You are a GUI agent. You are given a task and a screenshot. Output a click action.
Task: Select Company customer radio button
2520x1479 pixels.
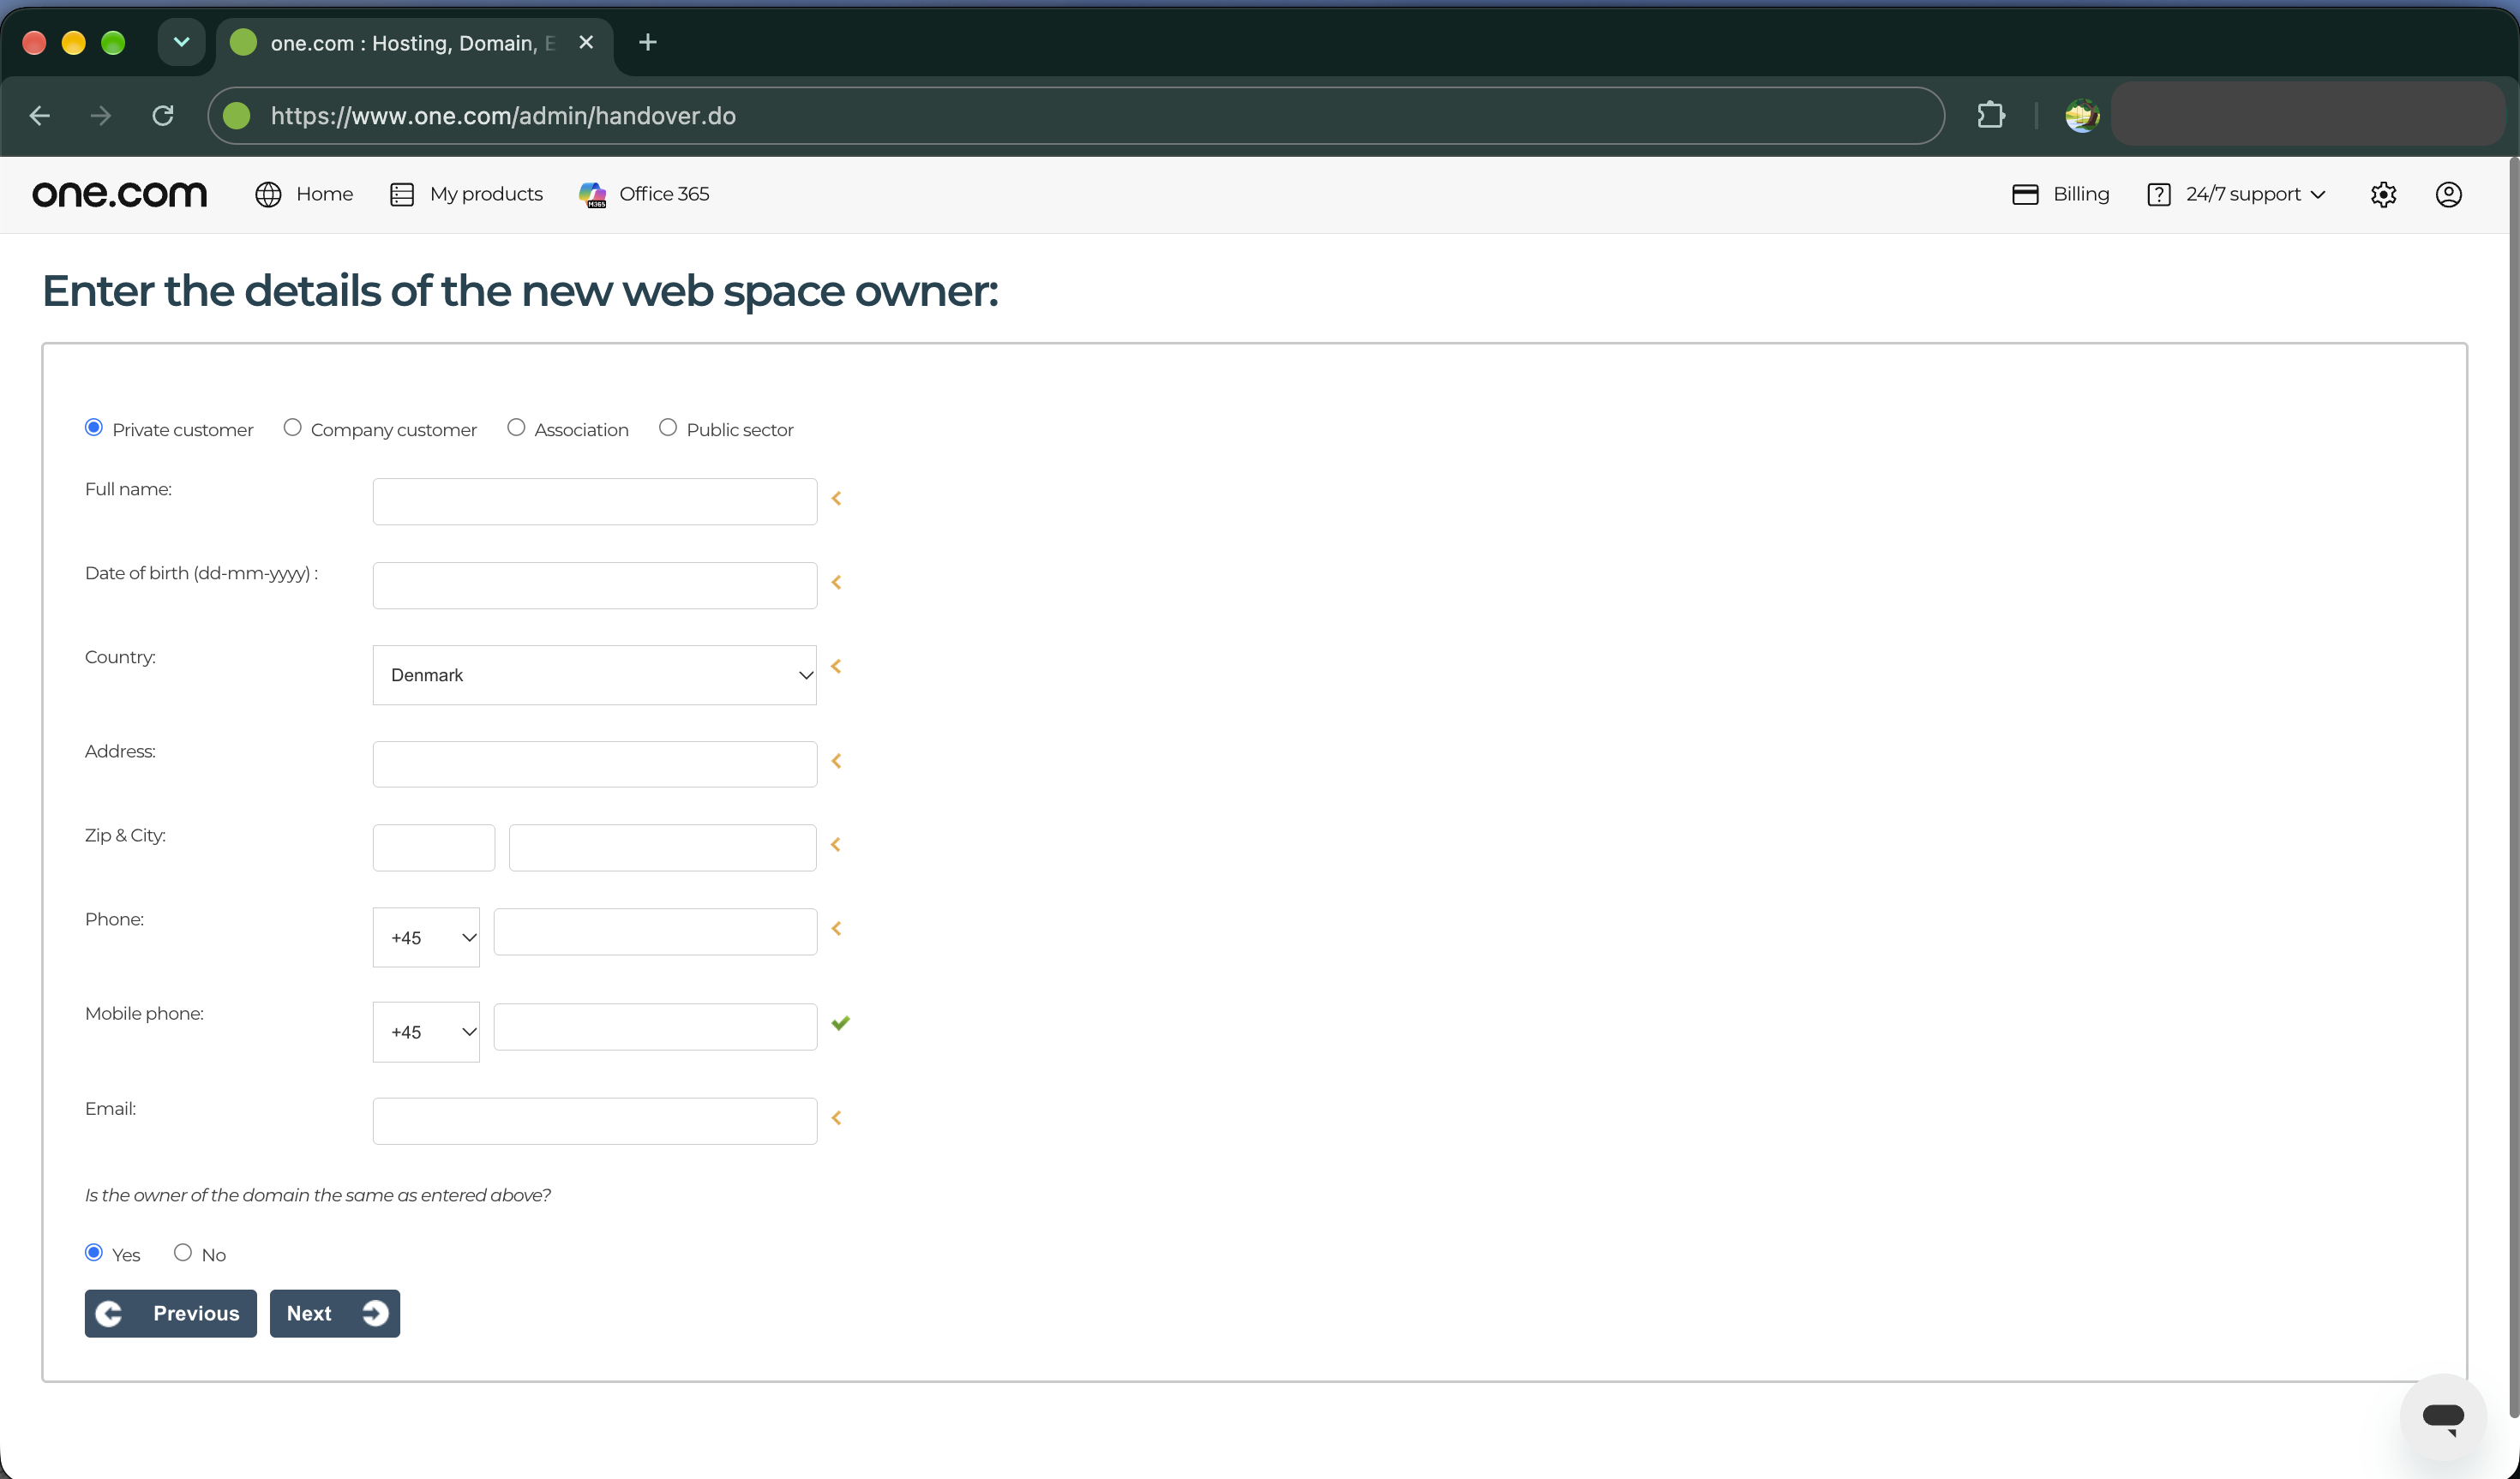(292, 427)
